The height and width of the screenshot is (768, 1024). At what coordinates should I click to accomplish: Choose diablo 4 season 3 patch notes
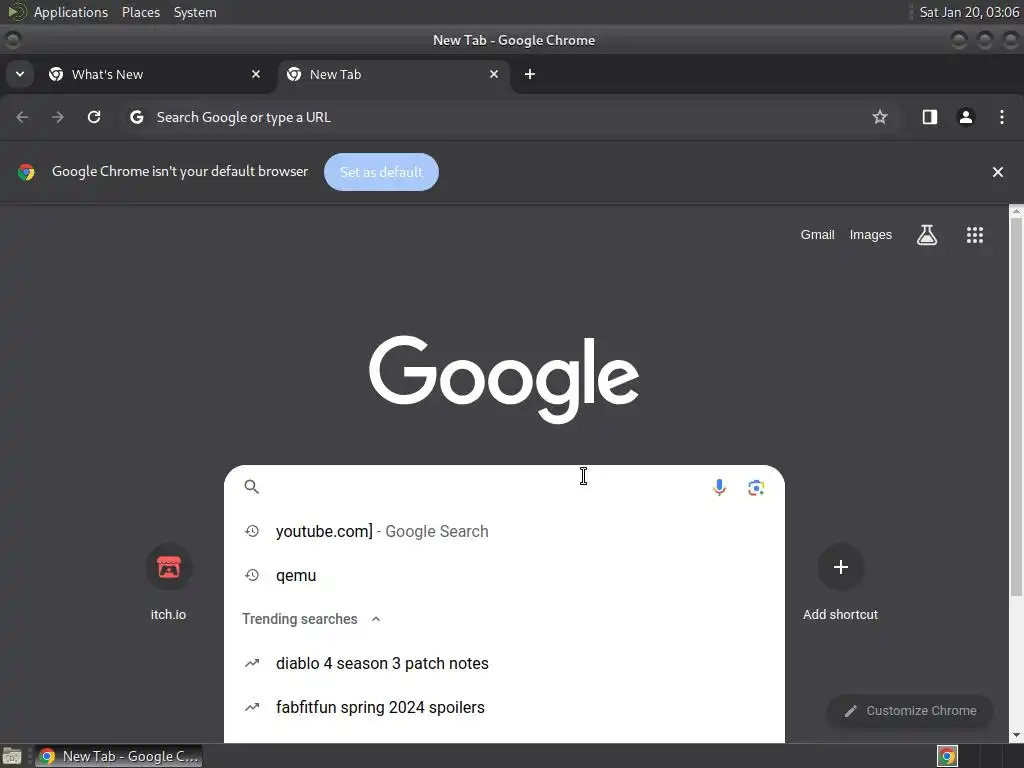point(504,664)
